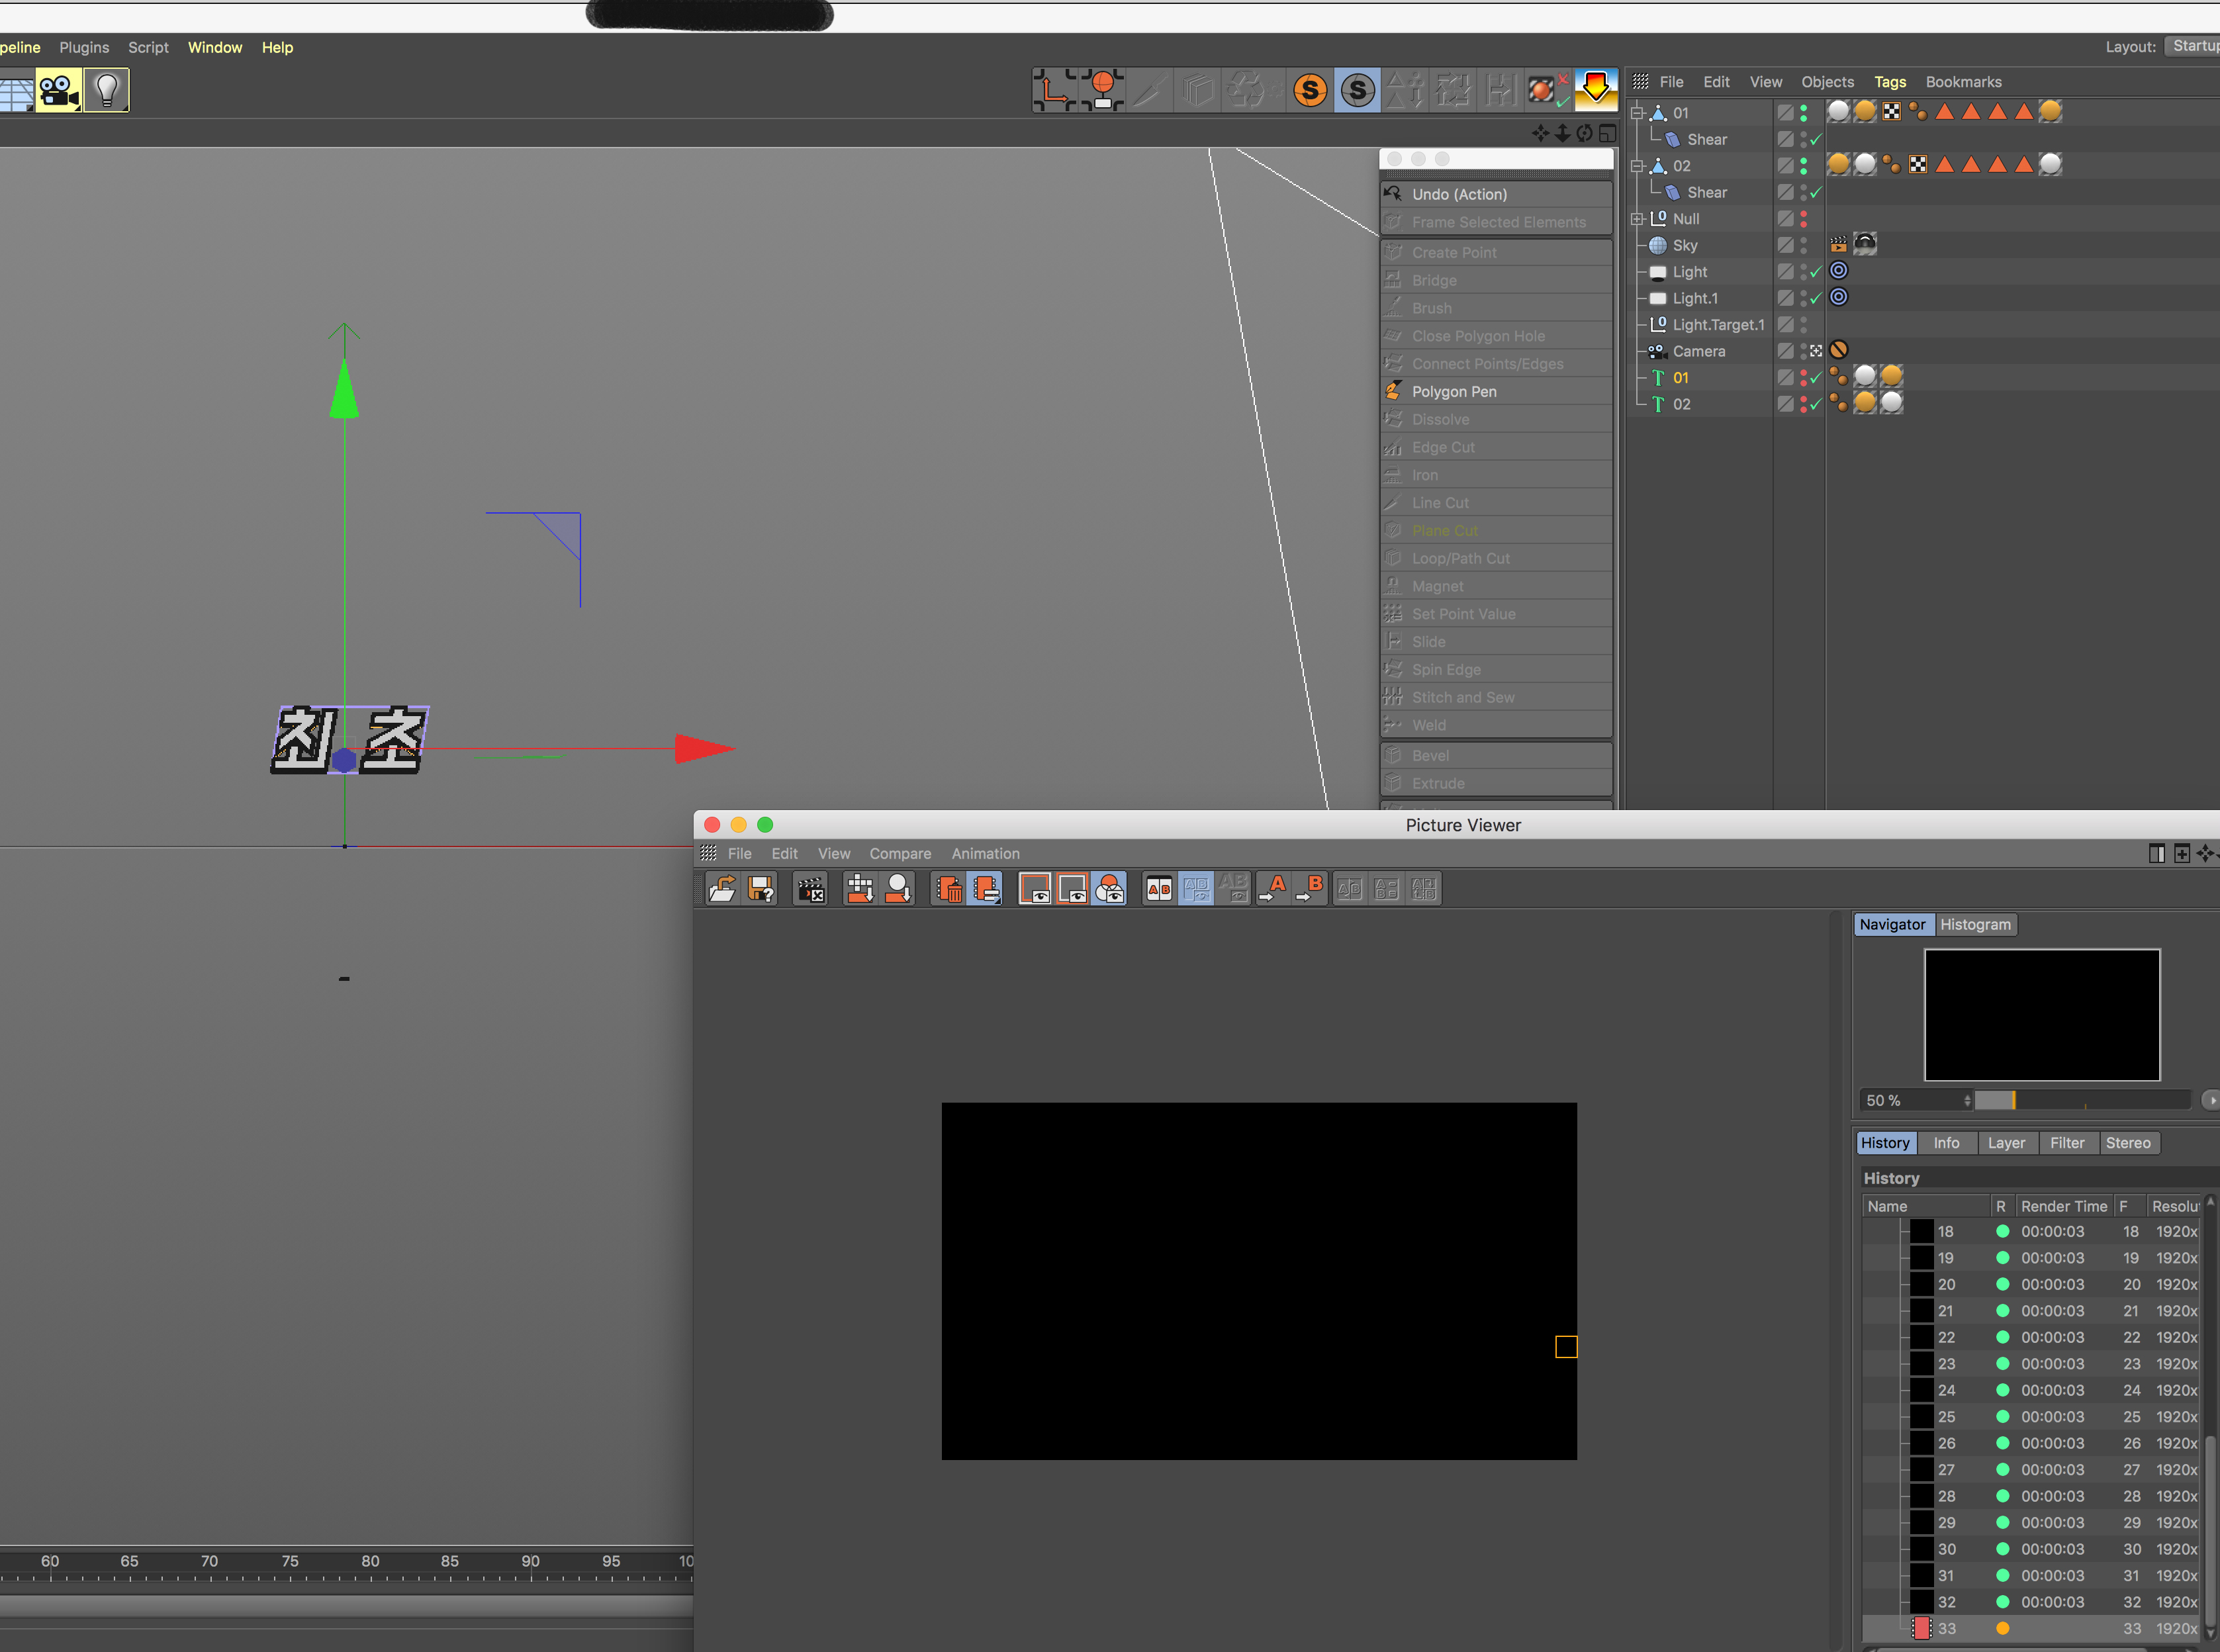Collapse the 02 polygon object tree
The image size is (2220, 1652).
[x=1637, y=166]
